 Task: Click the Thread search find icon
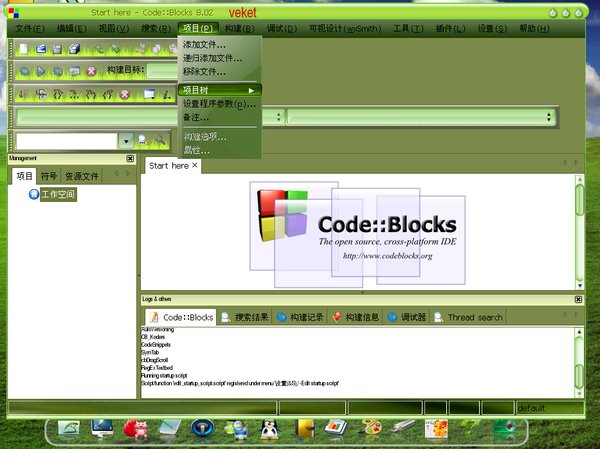[143, 140]
